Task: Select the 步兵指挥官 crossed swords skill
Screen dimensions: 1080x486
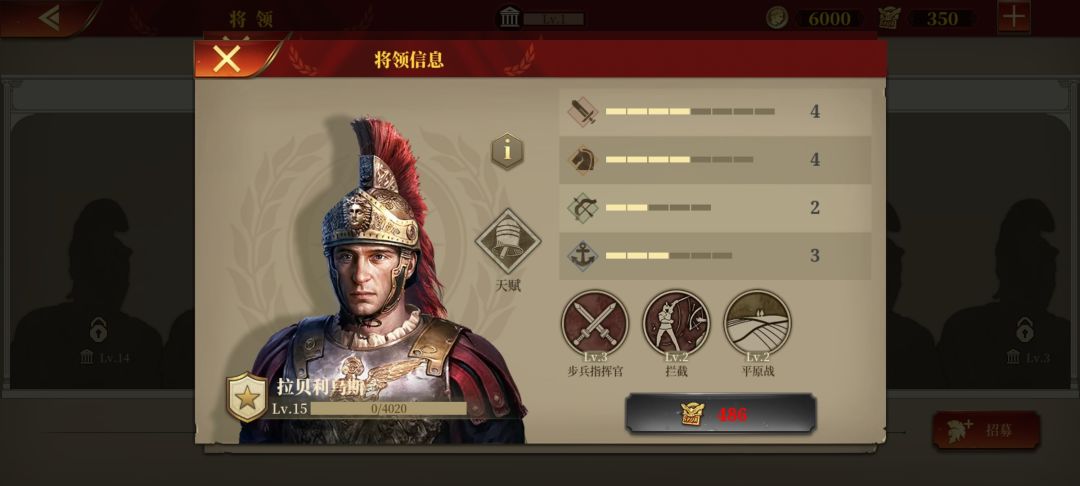Action: 595,324
